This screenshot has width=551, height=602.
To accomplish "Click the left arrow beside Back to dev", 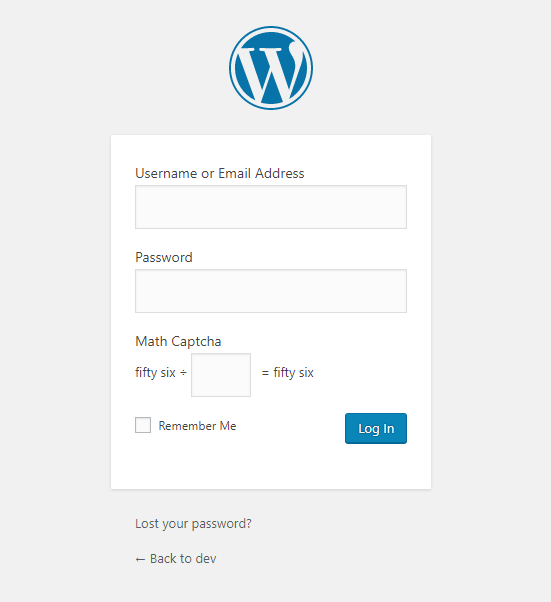I will (140, 560).
